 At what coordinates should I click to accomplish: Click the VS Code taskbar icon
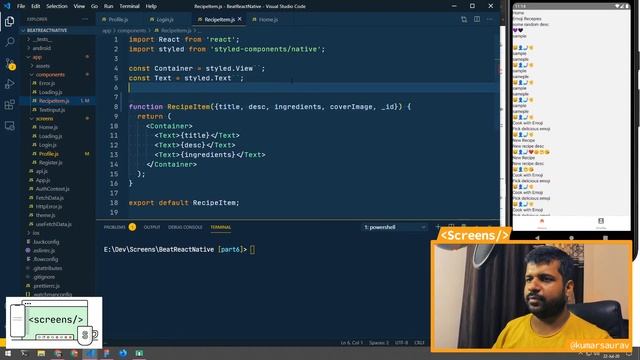[x=90, y=353]
